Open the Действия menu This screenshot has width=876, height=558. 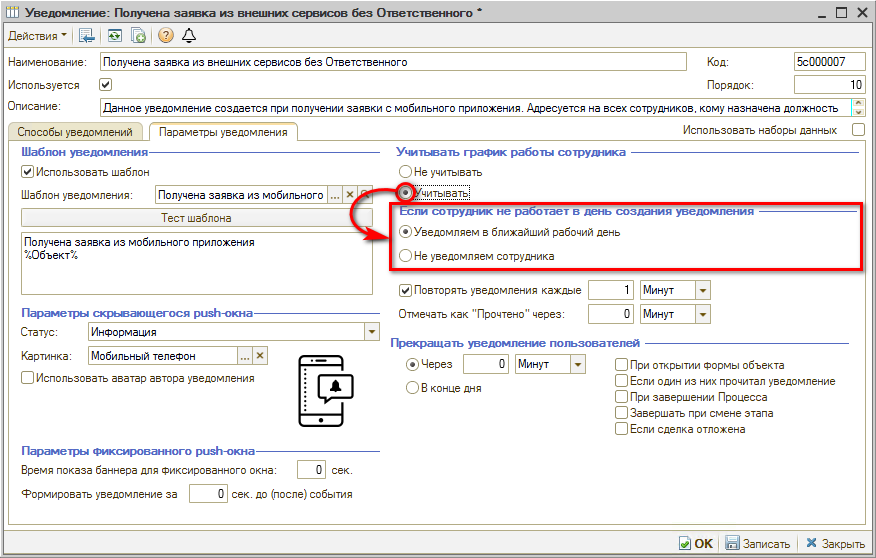click(38, 36)
